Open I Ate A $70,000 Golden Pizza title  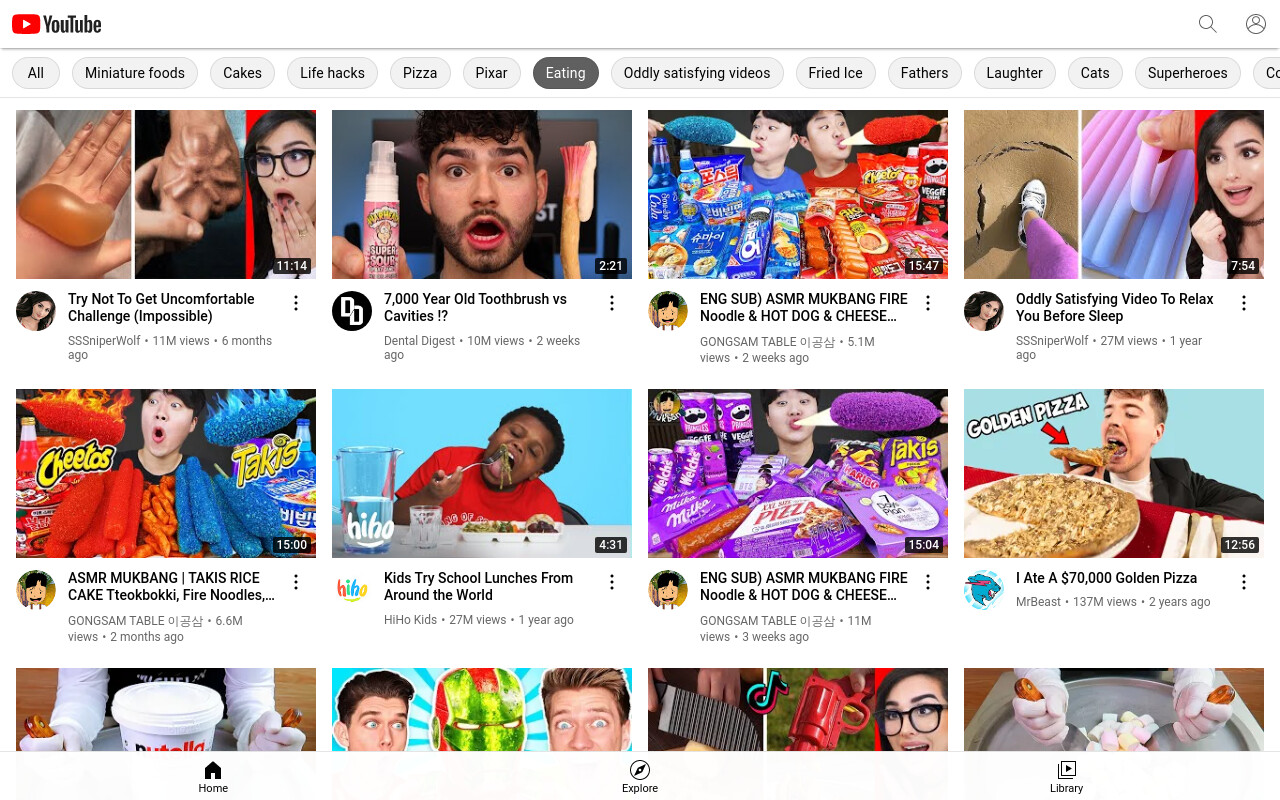coord(1106,578)
